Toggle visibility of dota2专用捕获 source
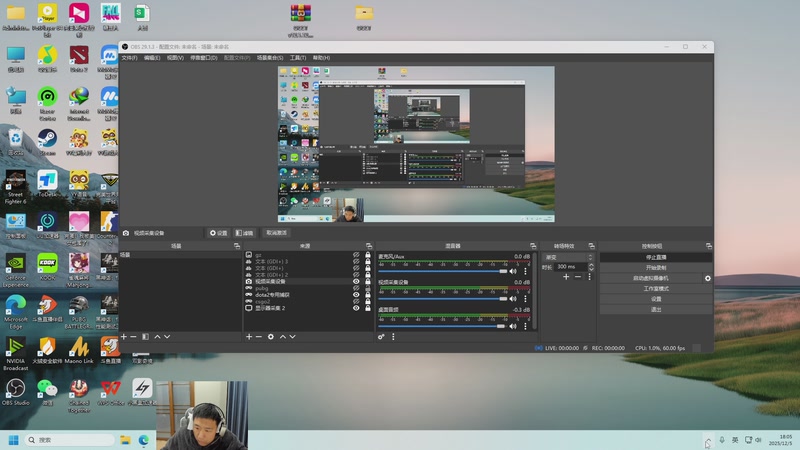This screenshot has height=450, width=800. click(x=356, y=295)
